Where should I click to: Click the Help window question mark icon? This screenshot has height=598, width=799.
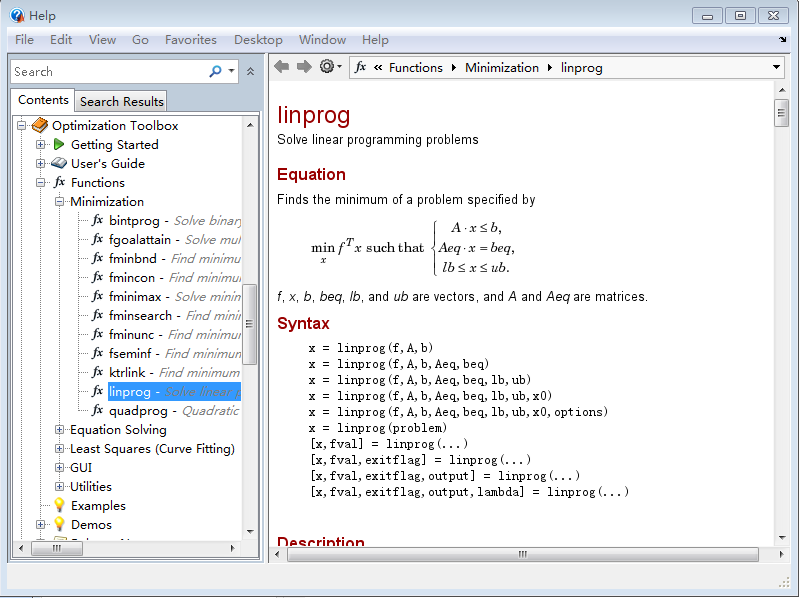tap(17, 15)
